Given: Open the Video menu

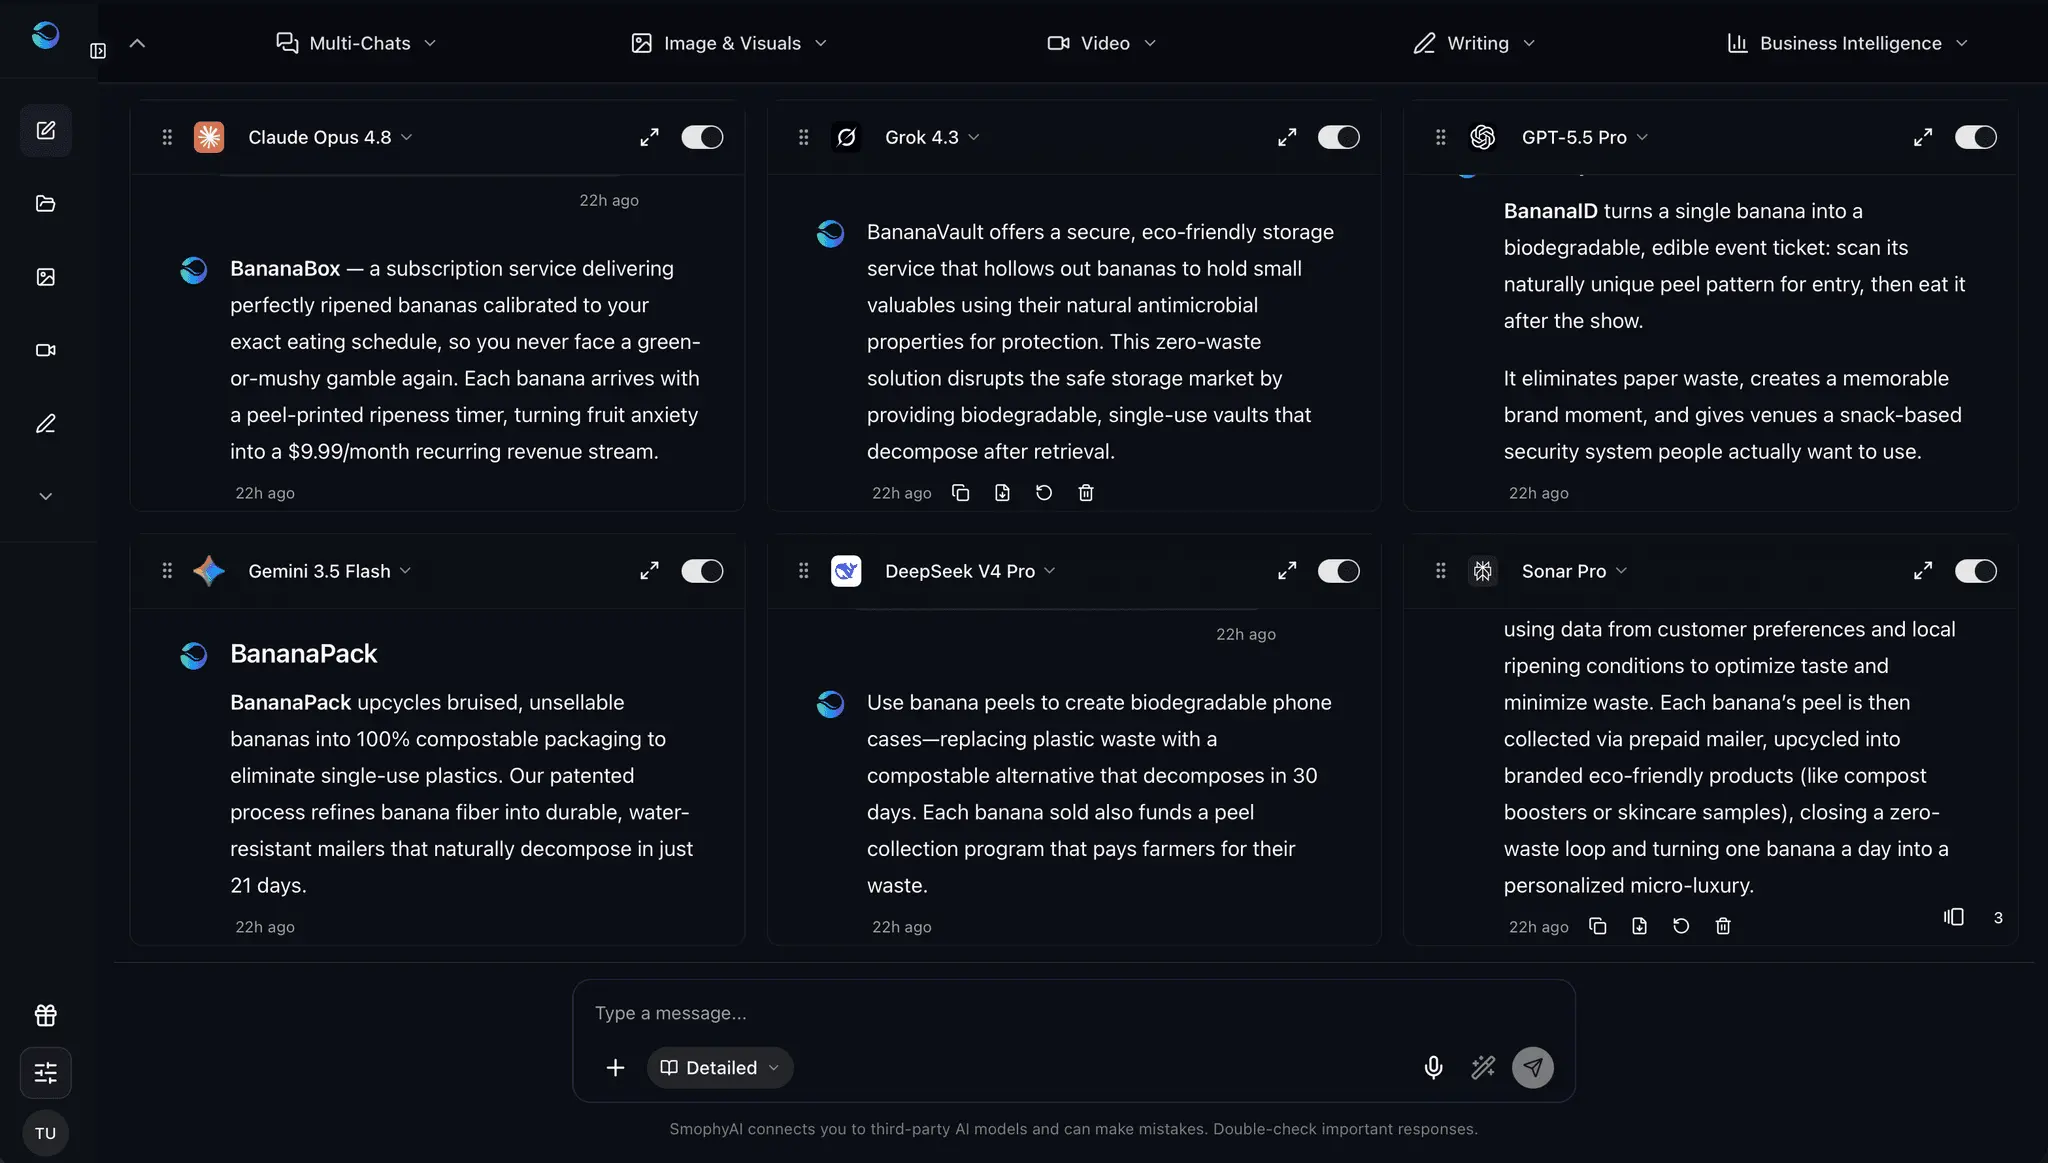Looking at the screenshot, I should (1102, 43).
